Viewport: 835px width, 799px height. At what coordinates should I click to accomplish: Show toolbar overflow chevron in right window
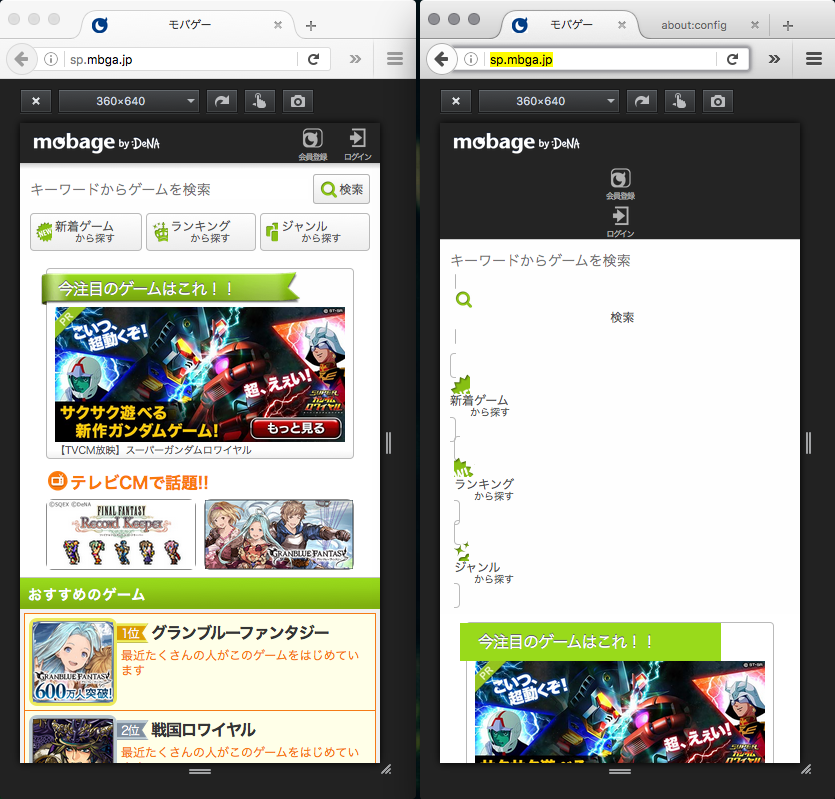(774, 59)
